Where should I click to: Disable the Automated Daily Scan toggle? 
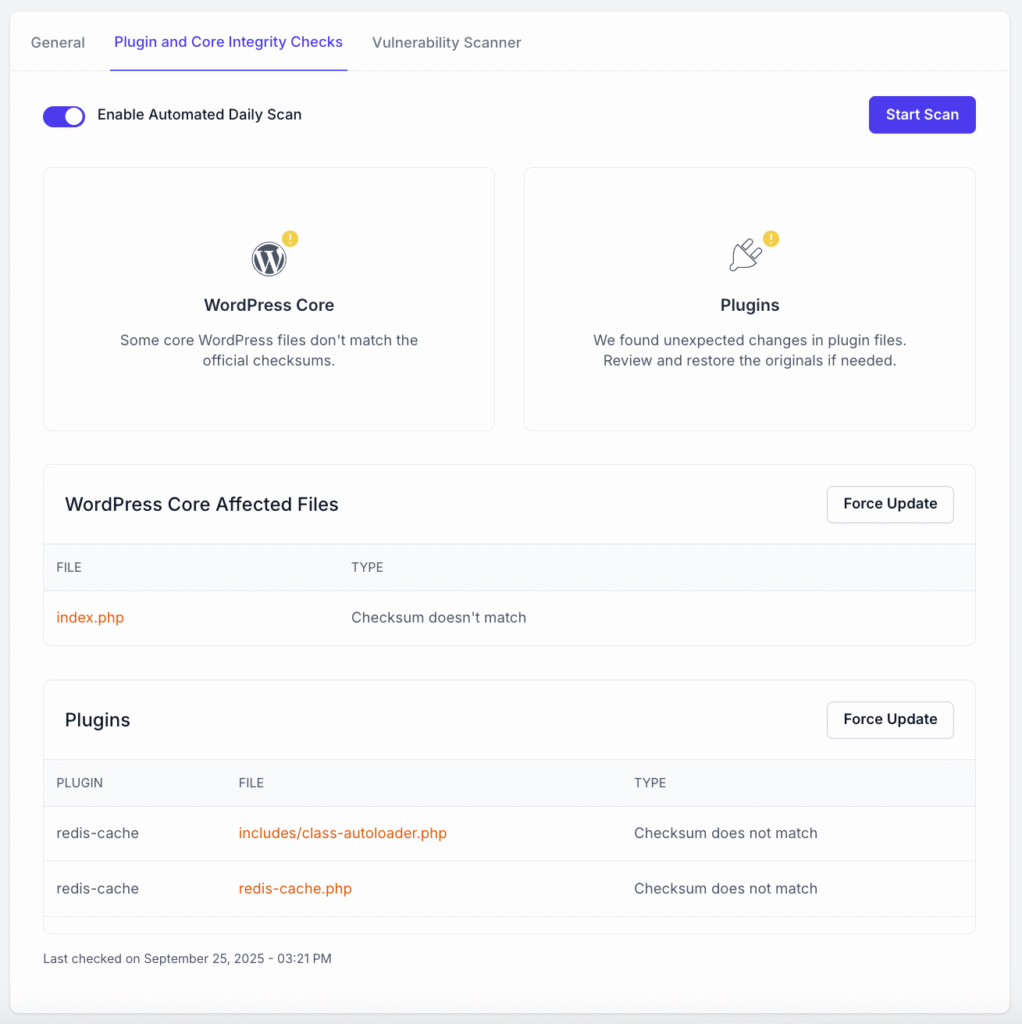(x=64, y=116)
